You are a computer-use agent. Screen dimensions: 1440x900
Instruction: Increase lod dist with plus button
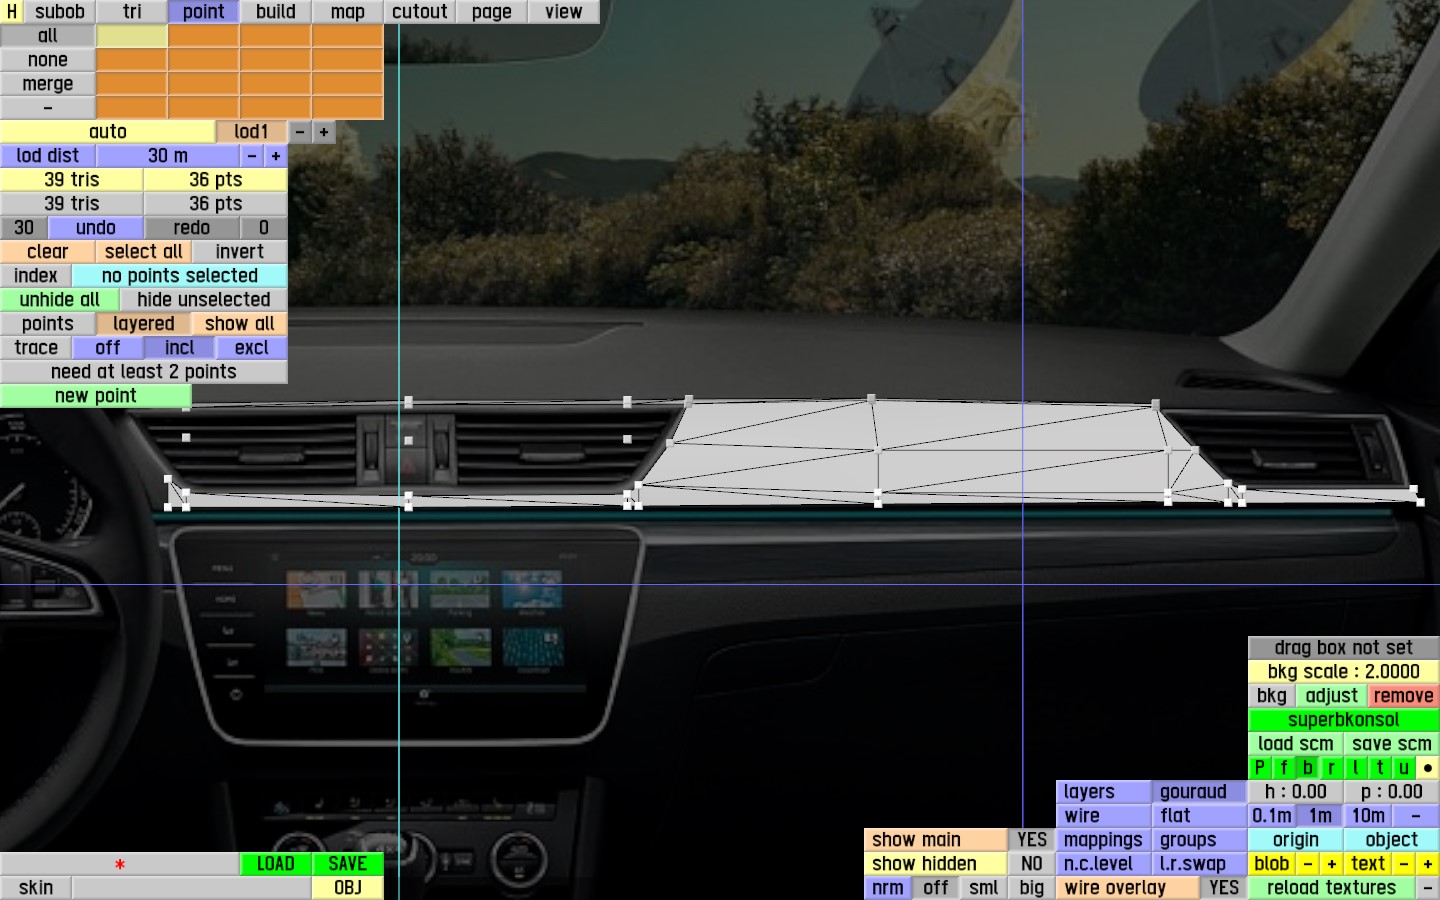click(276, 156)
